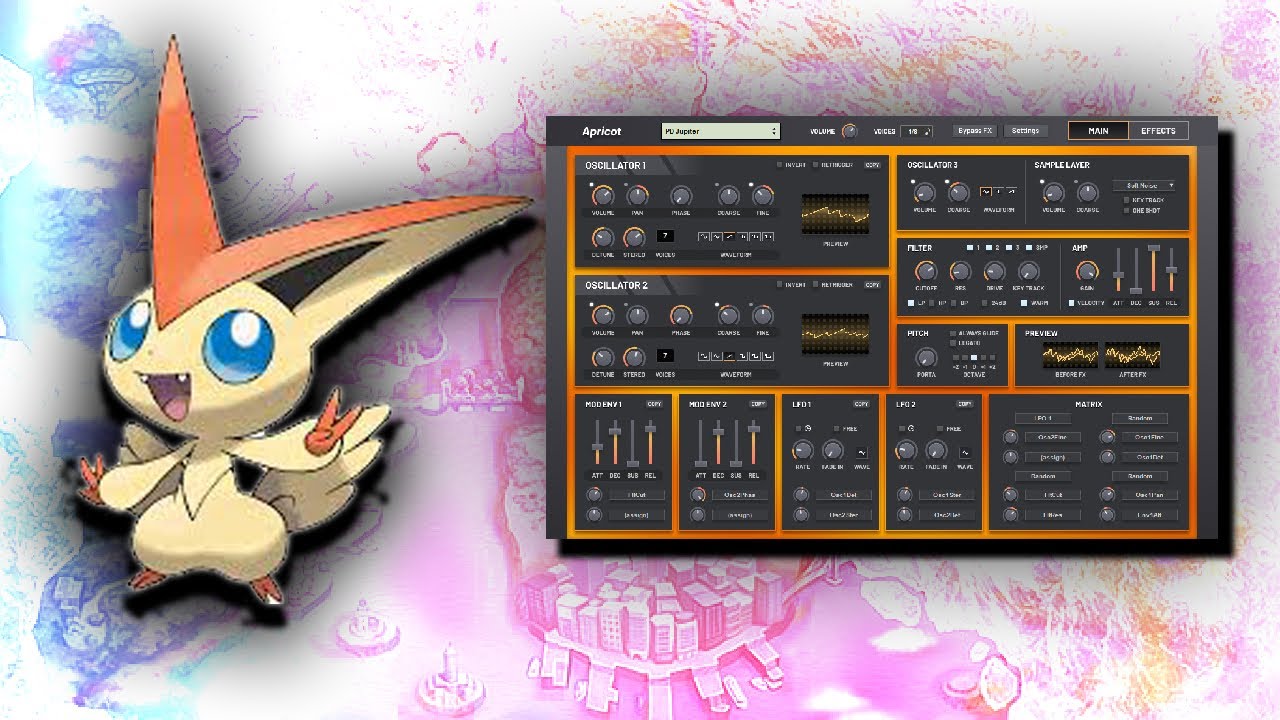Enable Invert on Oscillator 1

click(x=779, y=165)
